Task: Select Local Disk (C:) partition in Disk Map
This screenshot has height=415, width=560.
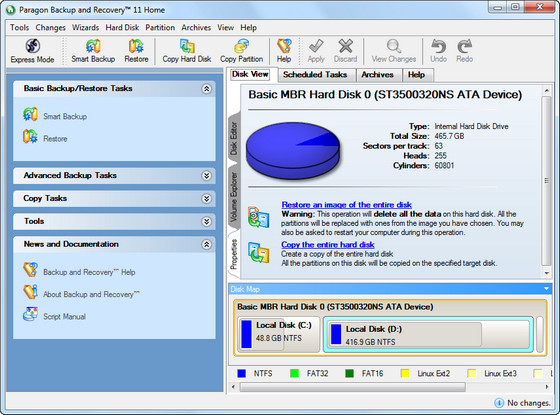Action: coord(279,334)
